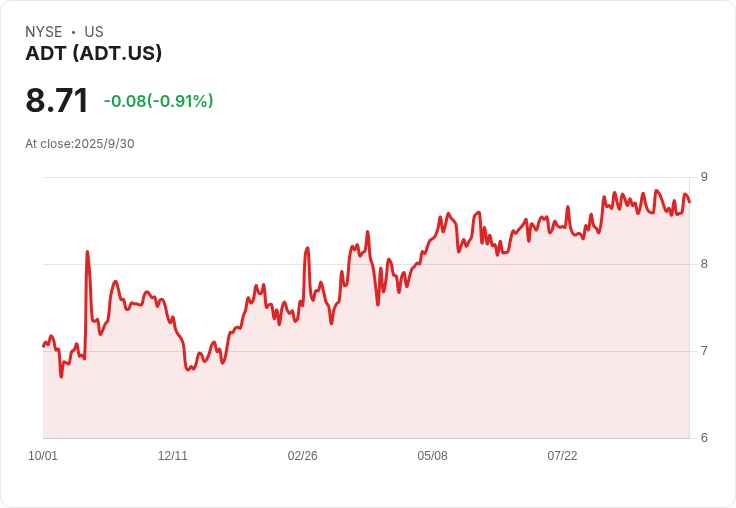Click the y-axis value 9

coord(704,177)
